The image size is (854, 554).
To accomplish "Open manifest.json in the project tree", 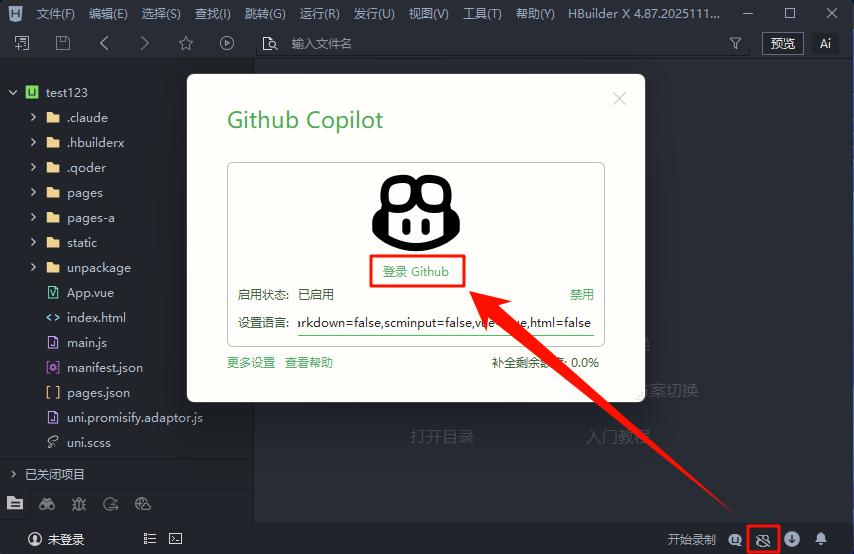I will coord(104,368).
